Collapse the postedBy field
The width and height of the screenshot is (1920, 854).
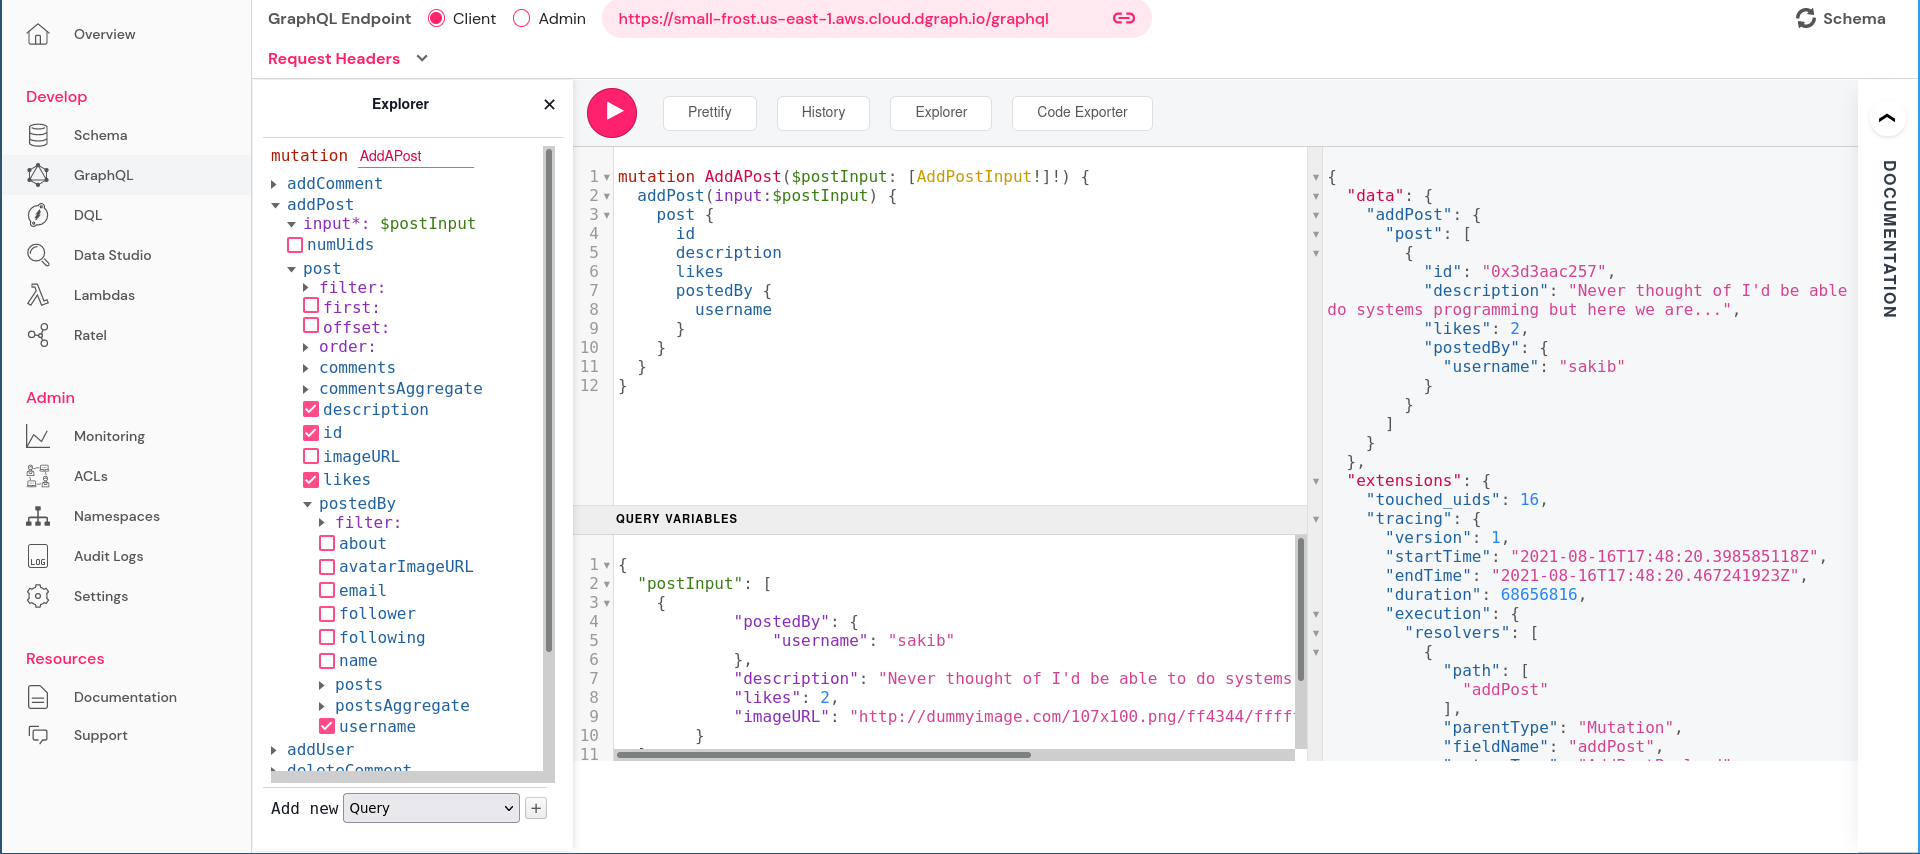click(307, 504)
